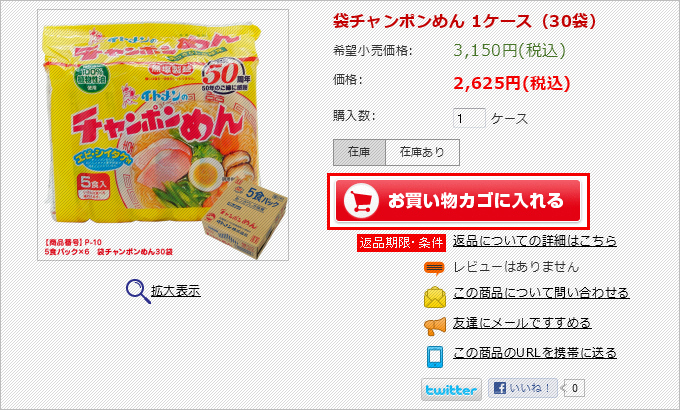This screenshot has width=680, height=410.
Task: Open この商品のURLを携帯に送る link
Action: click(x=535, y=353)
